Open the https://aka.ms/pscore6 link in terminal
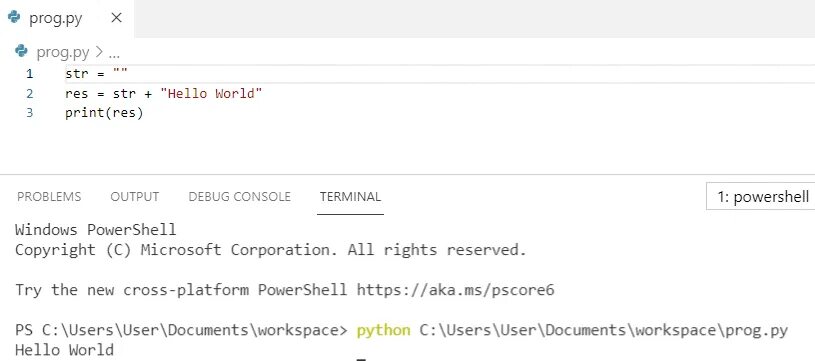815x361 pixels. [x=455, y=290]
